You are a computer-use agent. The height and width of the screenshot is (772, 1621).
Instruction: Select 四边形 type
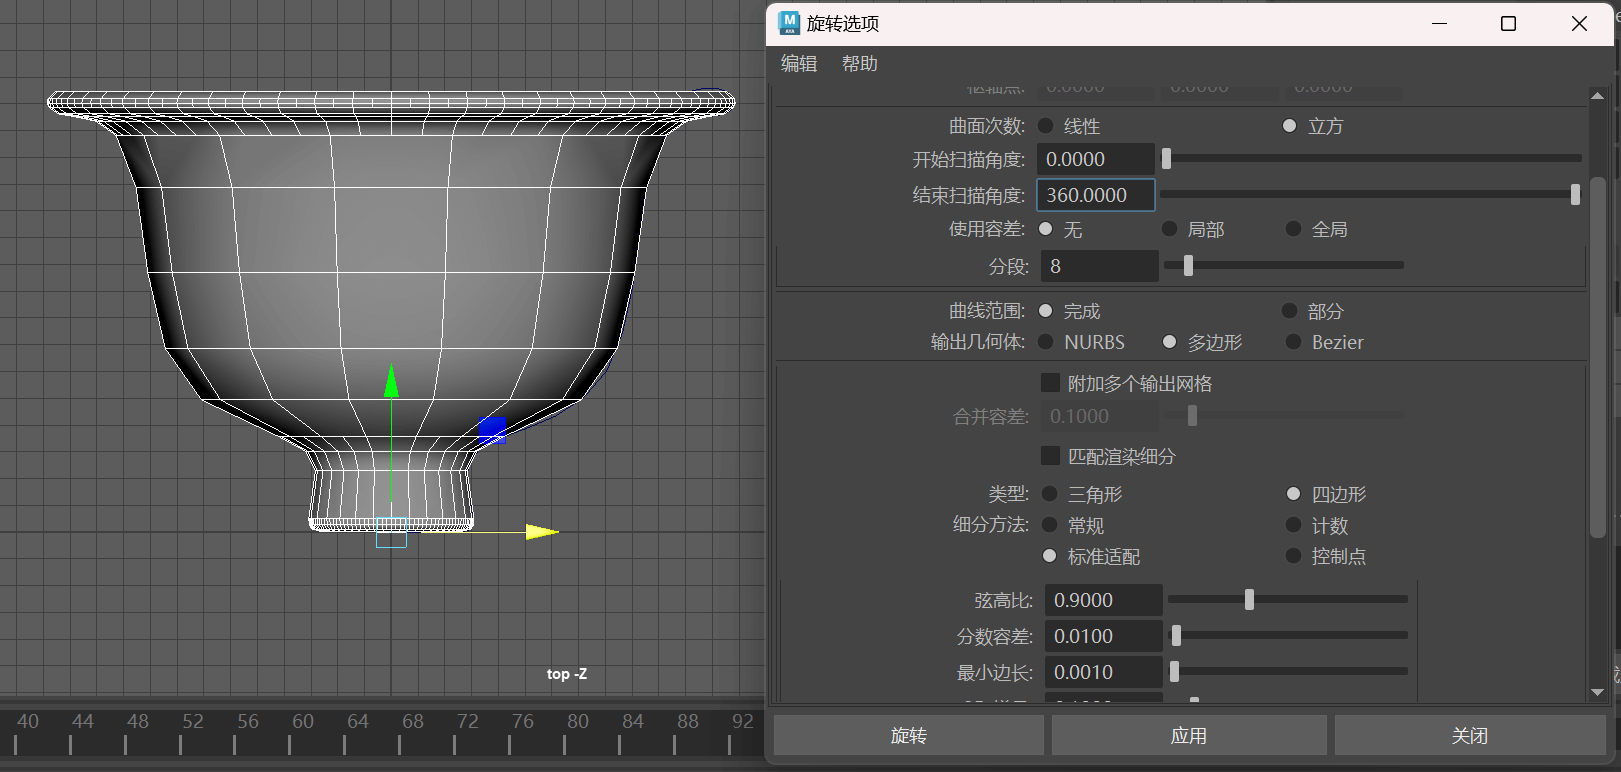point(1293,494)
